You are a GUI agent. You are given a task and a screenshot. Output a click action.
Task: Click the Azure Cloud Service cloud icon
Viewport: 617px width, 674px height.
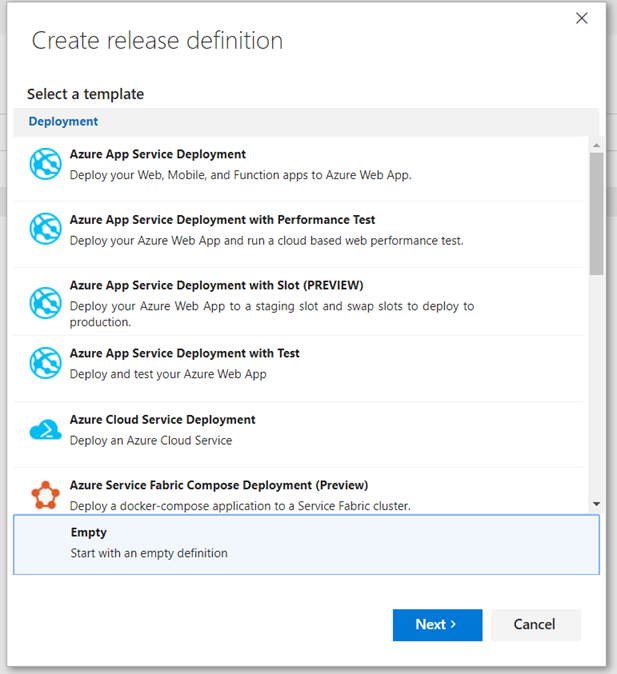click(46, 430)
